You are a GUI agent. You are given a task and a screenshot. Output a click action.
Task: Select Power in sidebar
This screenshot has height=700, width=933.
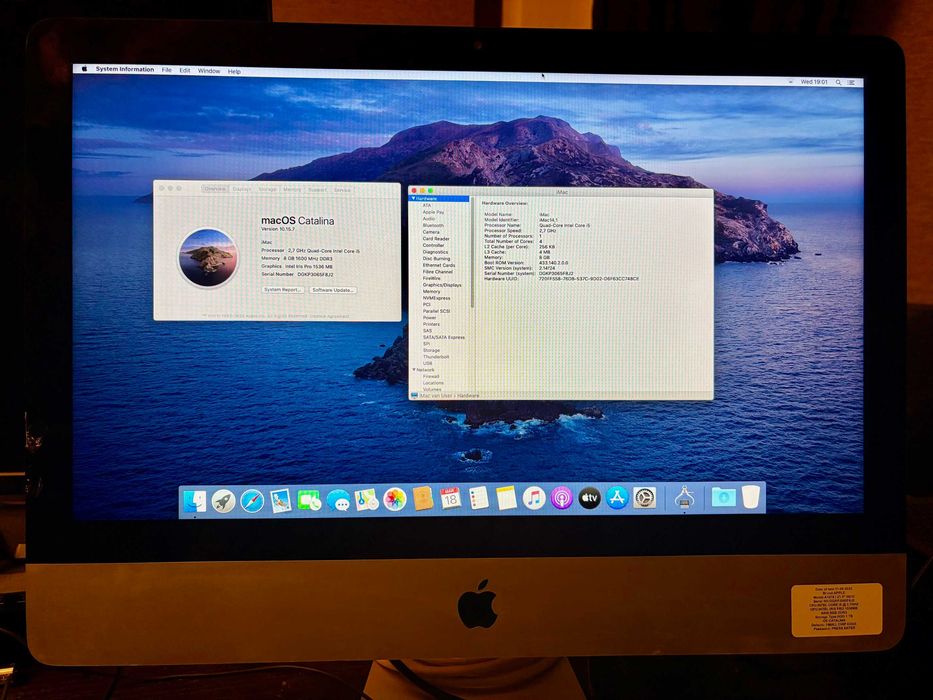(x=430, y=318)
